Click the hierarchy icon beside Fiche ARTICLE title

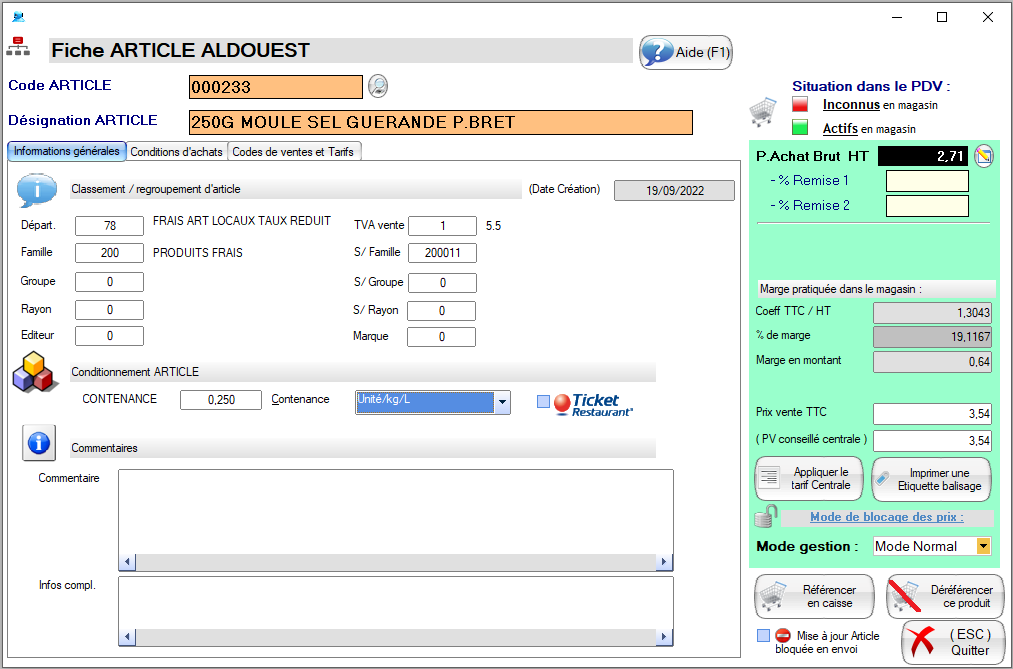pos(18,47)
